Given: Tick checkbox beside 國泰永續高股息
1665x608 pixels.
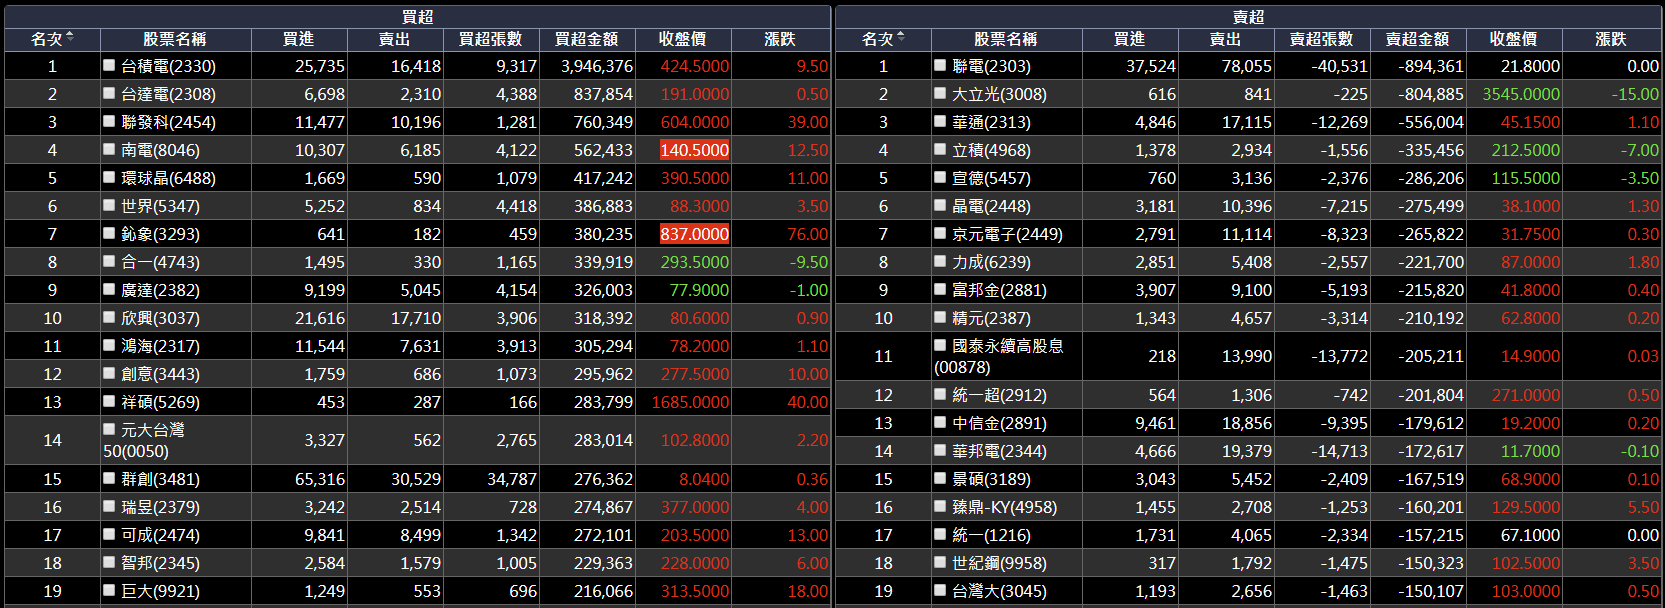Looking at the screenshot, I should click(x=940, y=345).
